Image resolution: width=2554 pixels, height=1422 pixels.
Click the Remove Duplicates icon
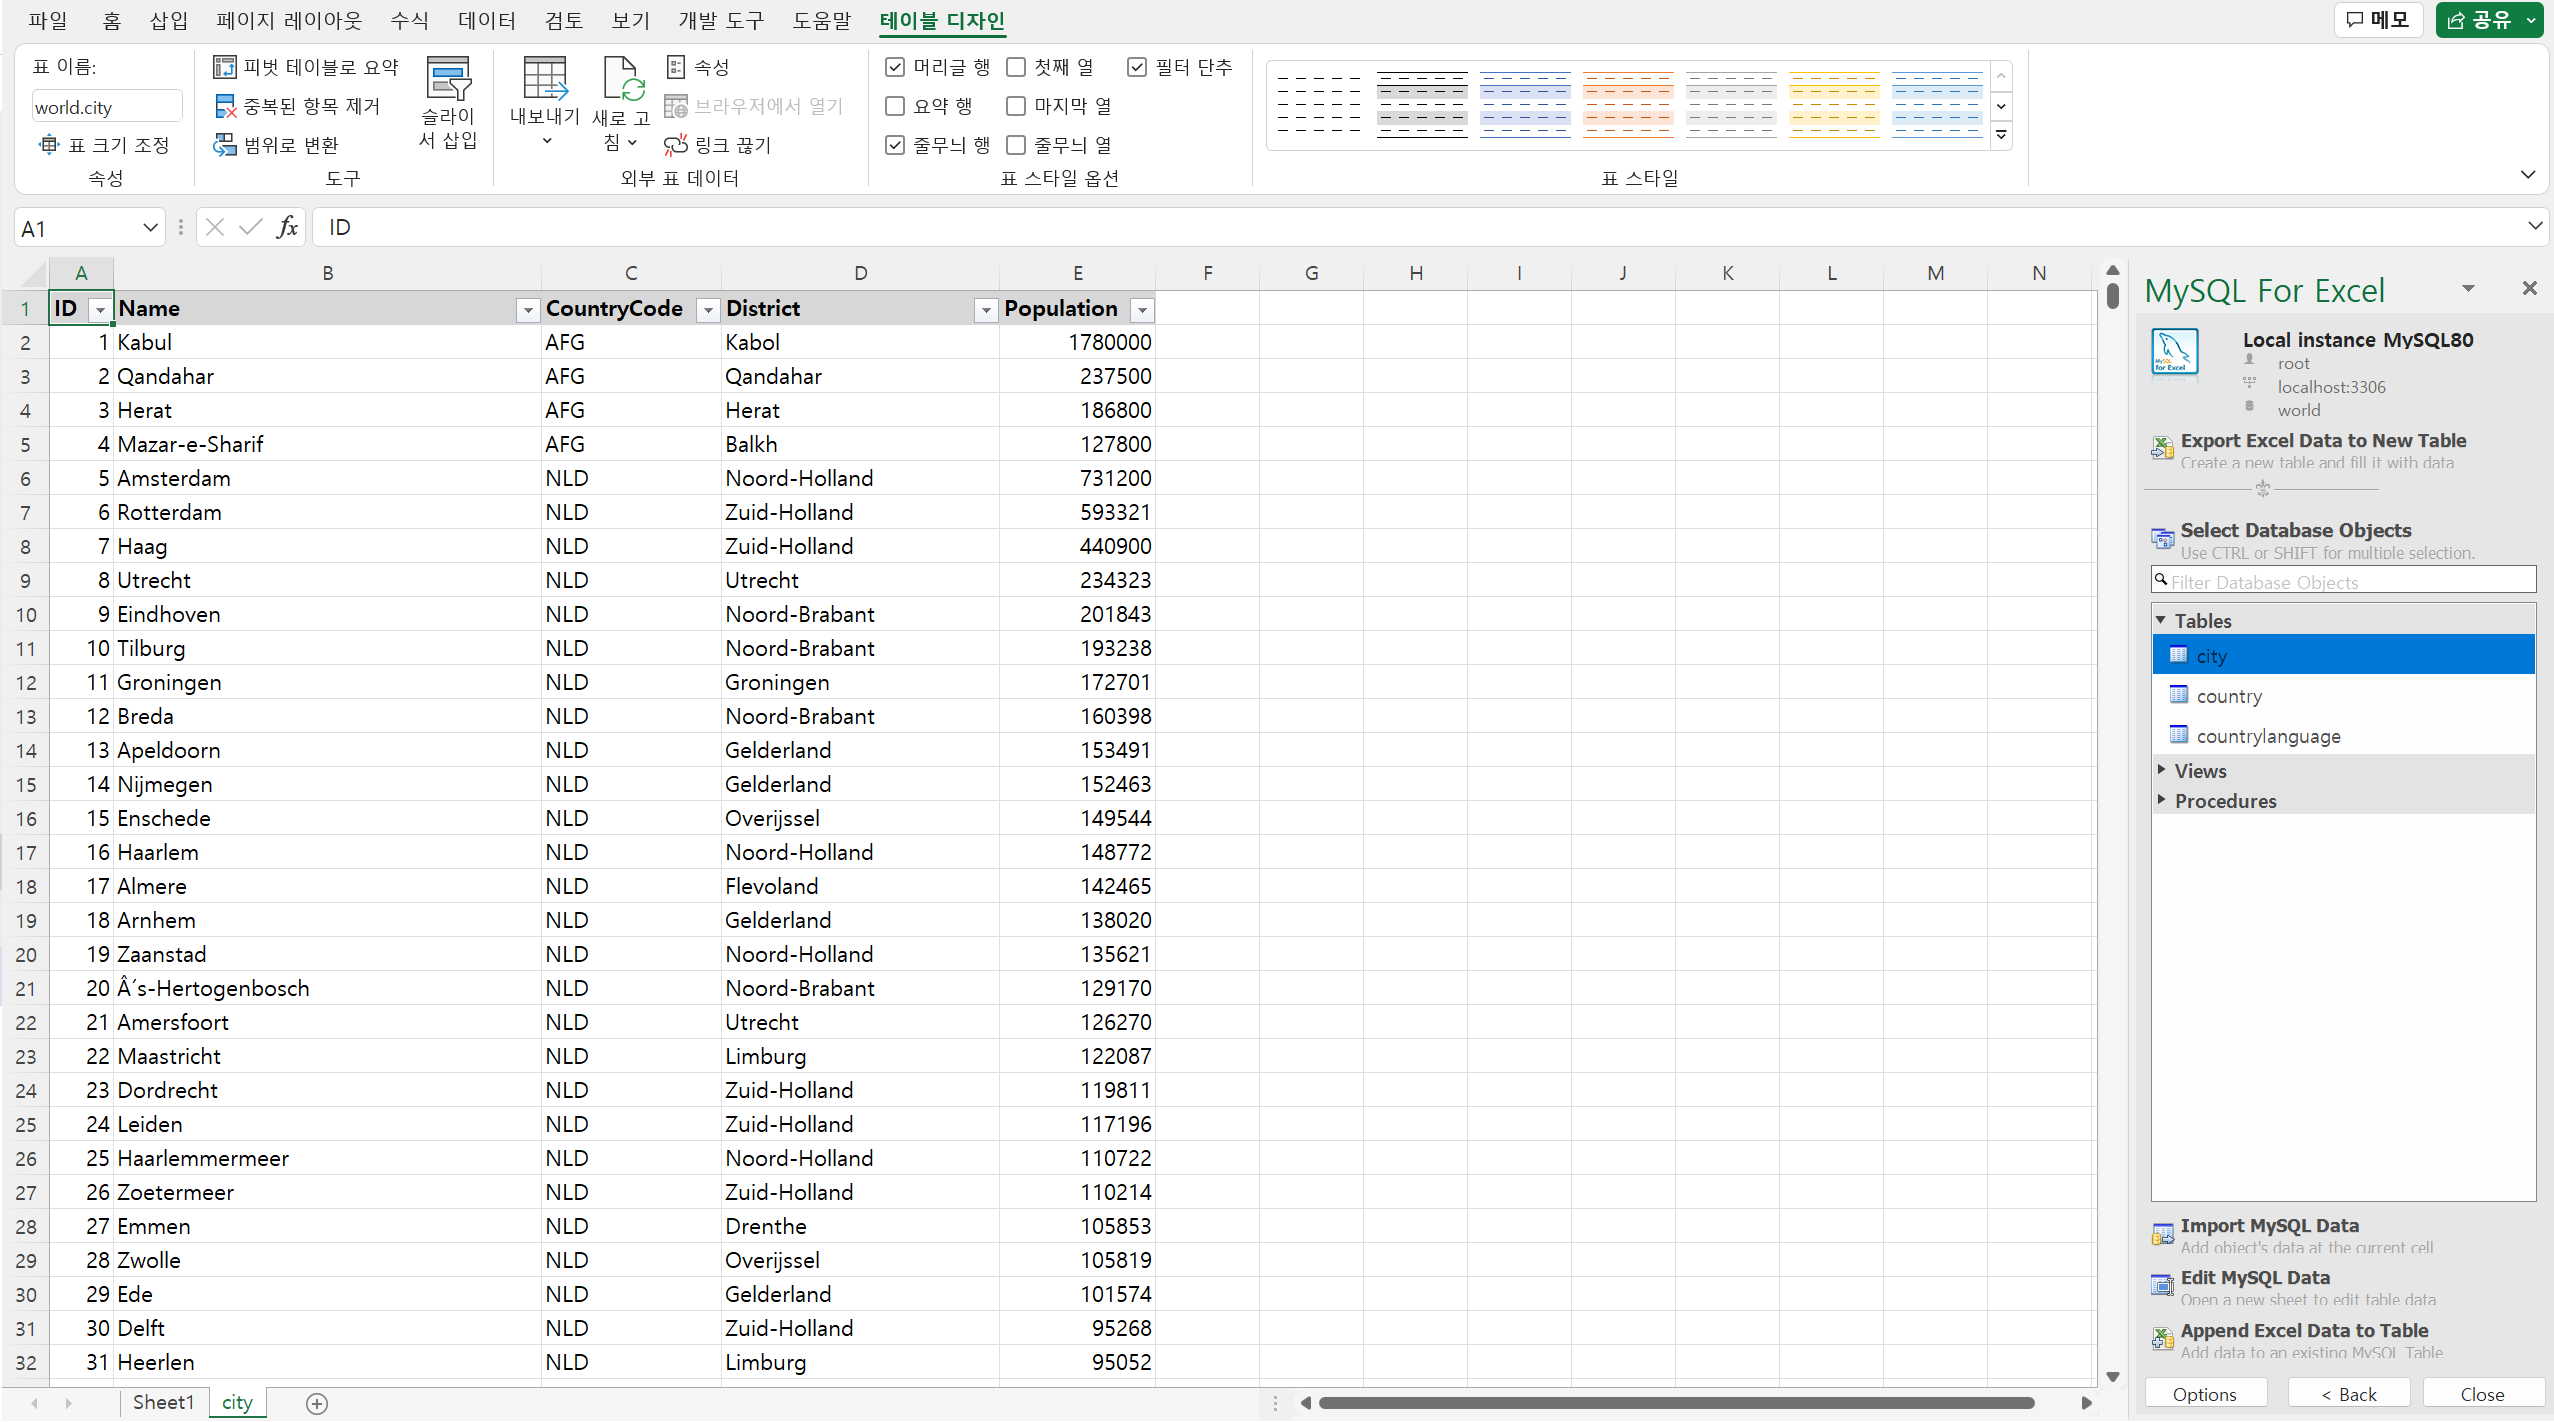click(x=225, y=106)
